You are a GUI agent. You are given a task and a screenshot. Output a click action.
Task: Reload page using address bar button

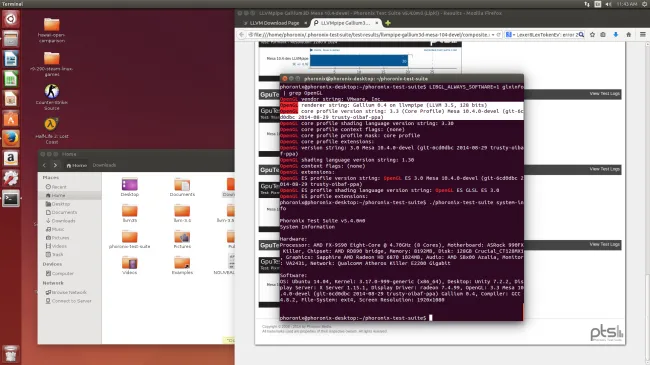498,35
